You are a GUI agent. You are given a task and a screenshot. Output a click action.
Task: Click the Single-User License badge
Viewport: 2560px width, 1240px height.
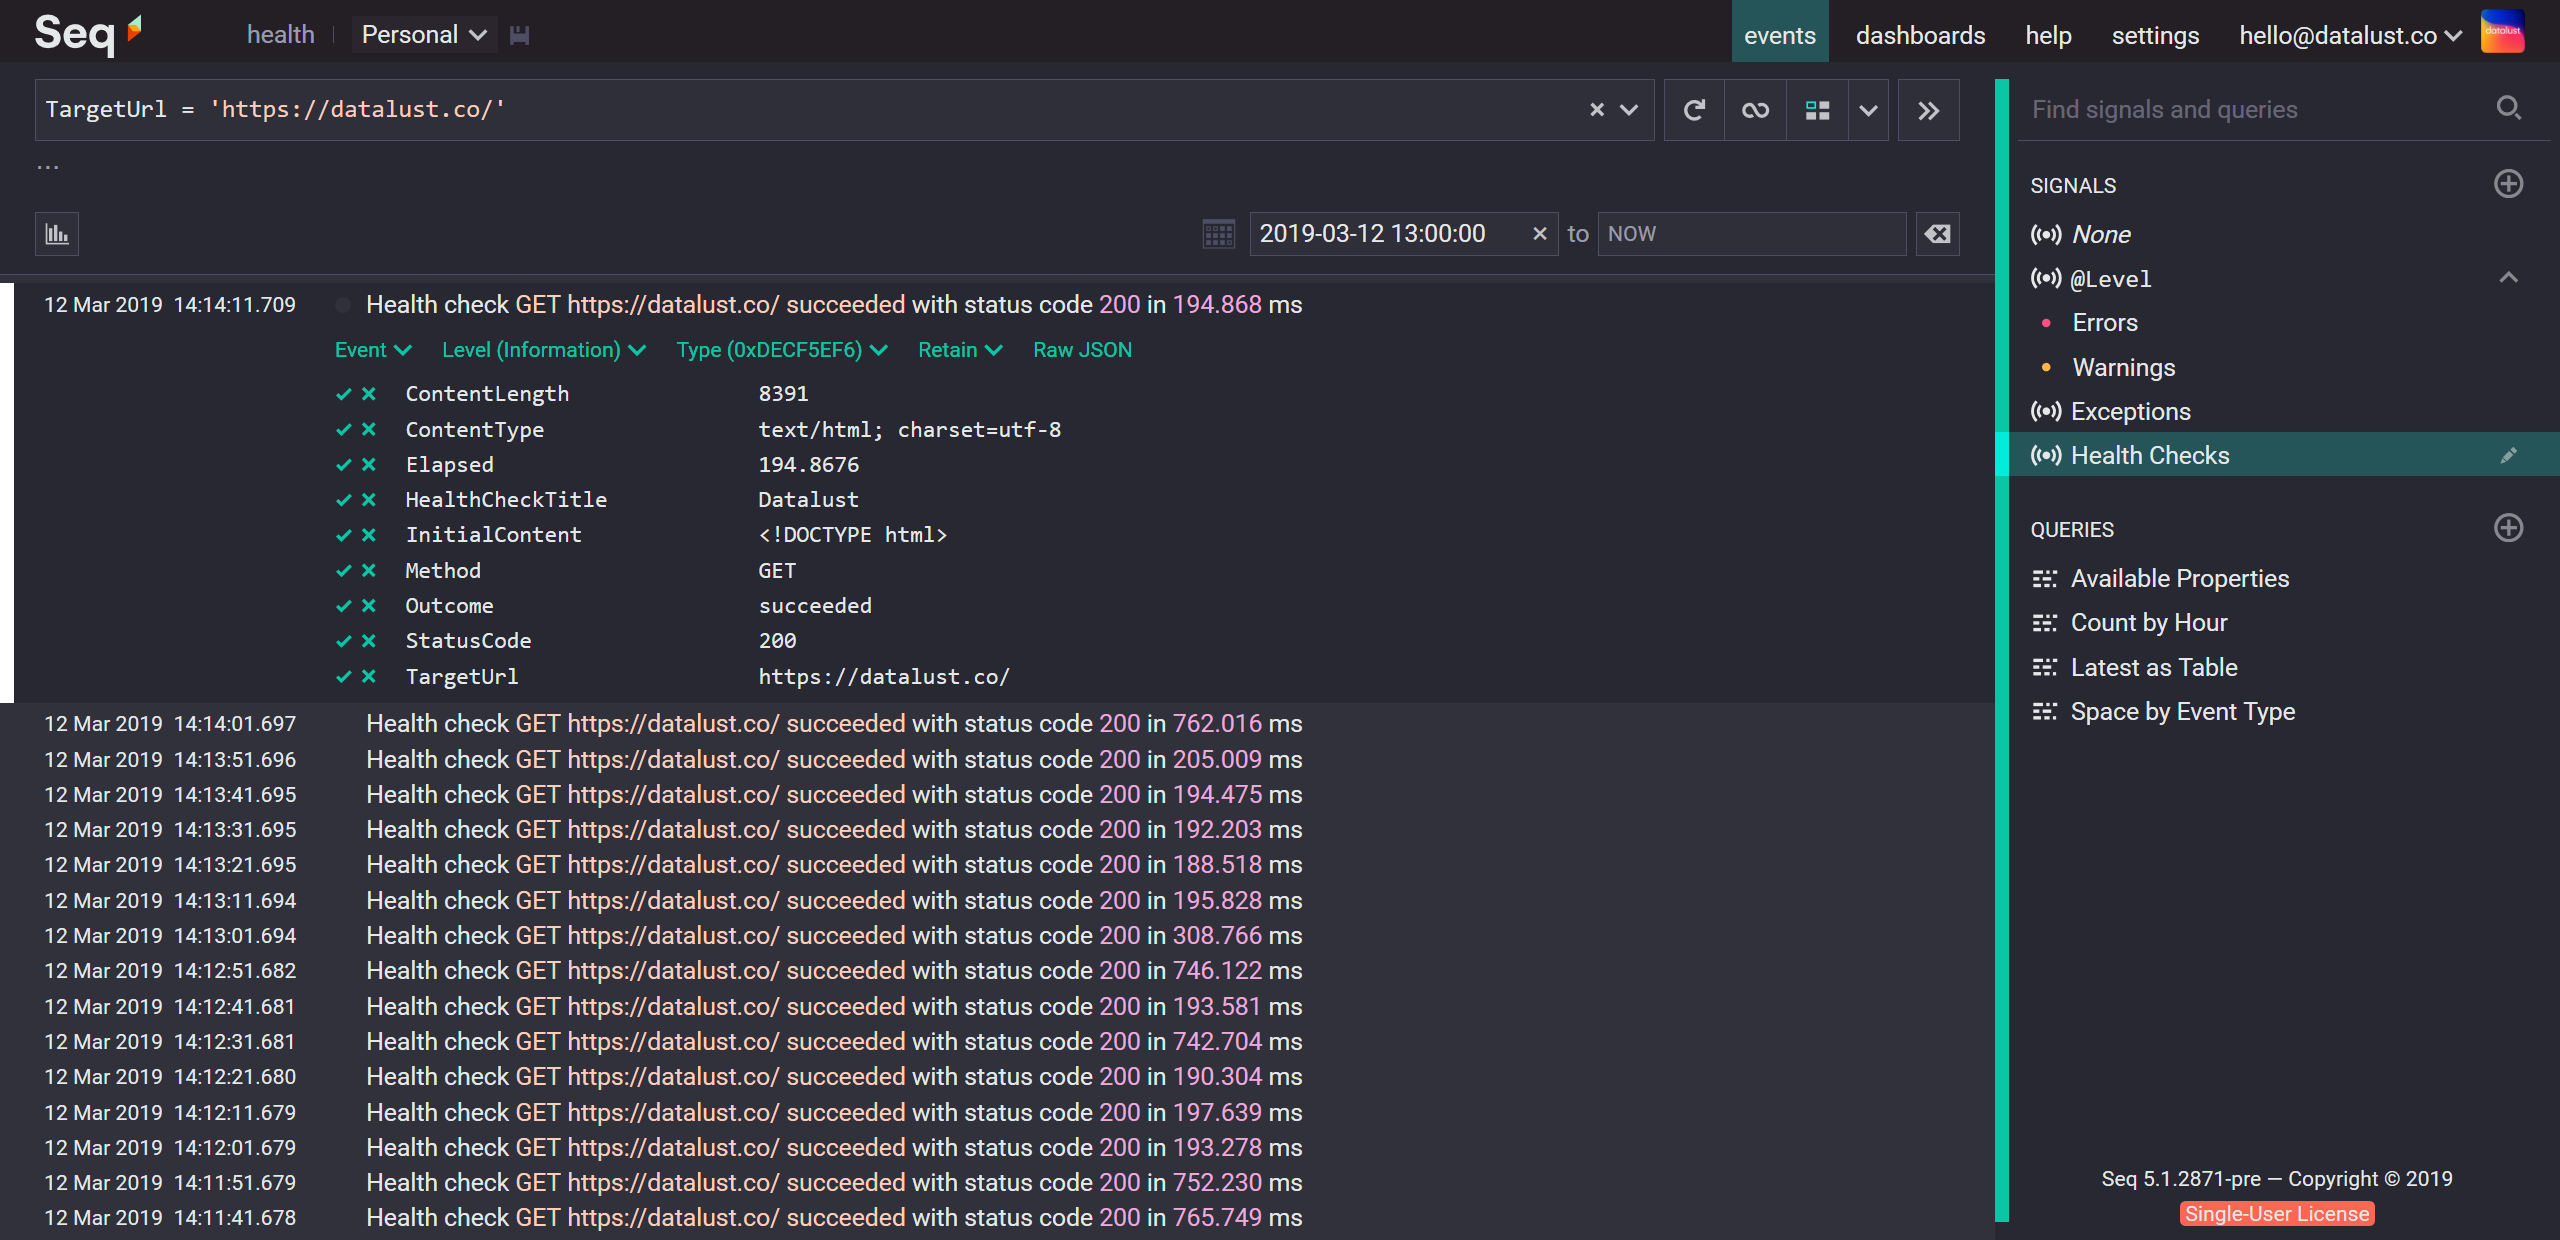point(2277,1214)
